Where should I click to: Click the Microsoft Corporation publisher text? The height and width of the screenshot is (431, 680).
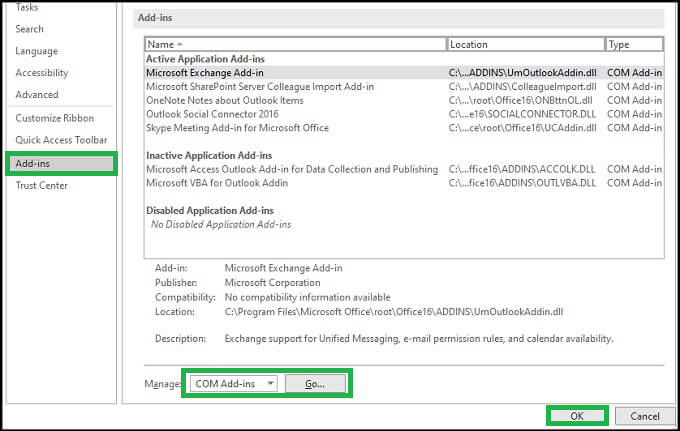point(272,283)
